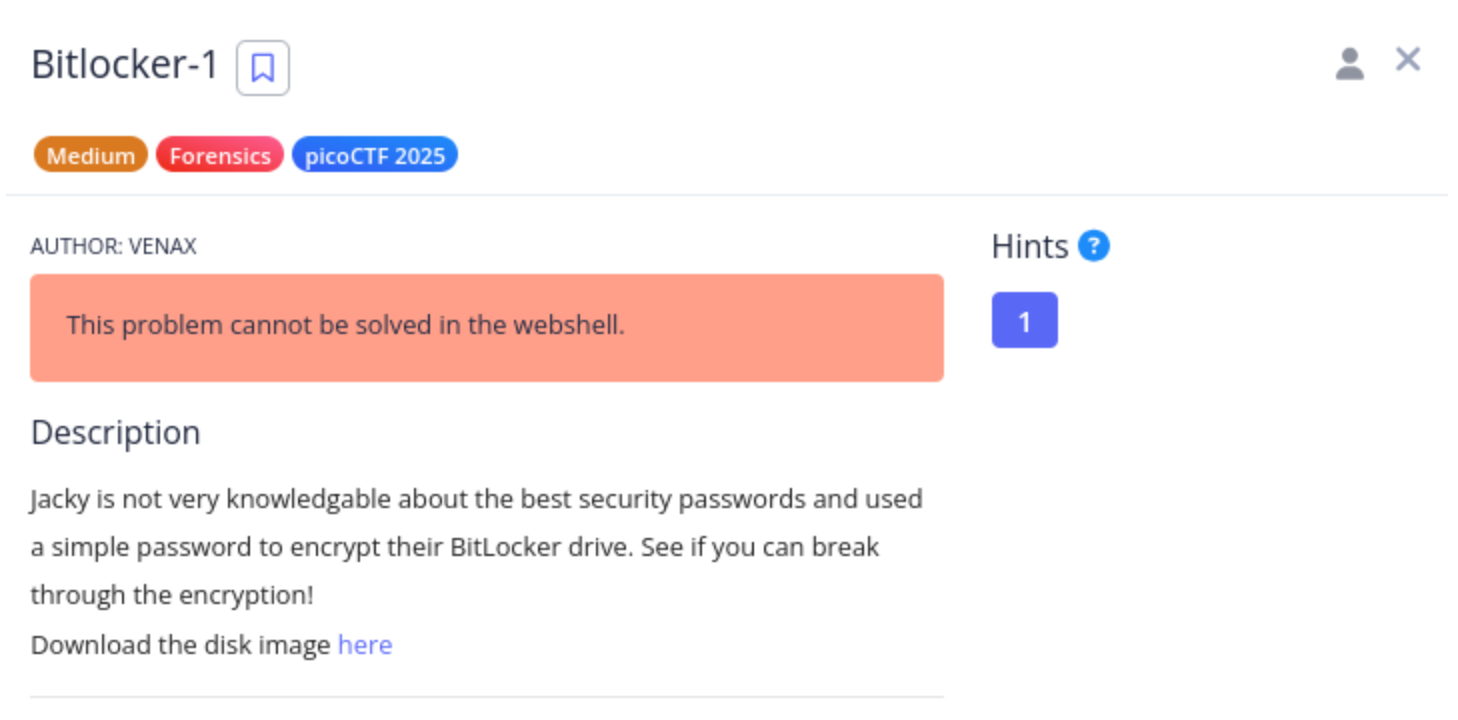
Task: Open the "here" disk image download link
Action: coord(365,645)
